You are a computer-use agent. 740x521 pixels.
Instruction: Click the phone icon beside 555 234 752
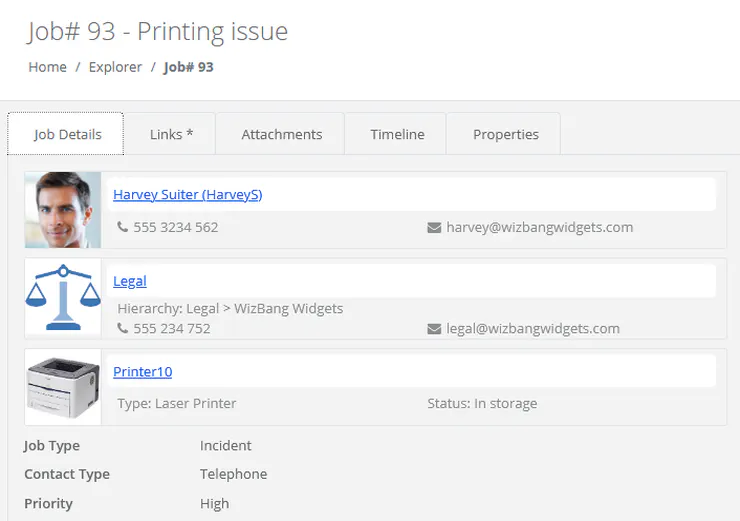123,328
